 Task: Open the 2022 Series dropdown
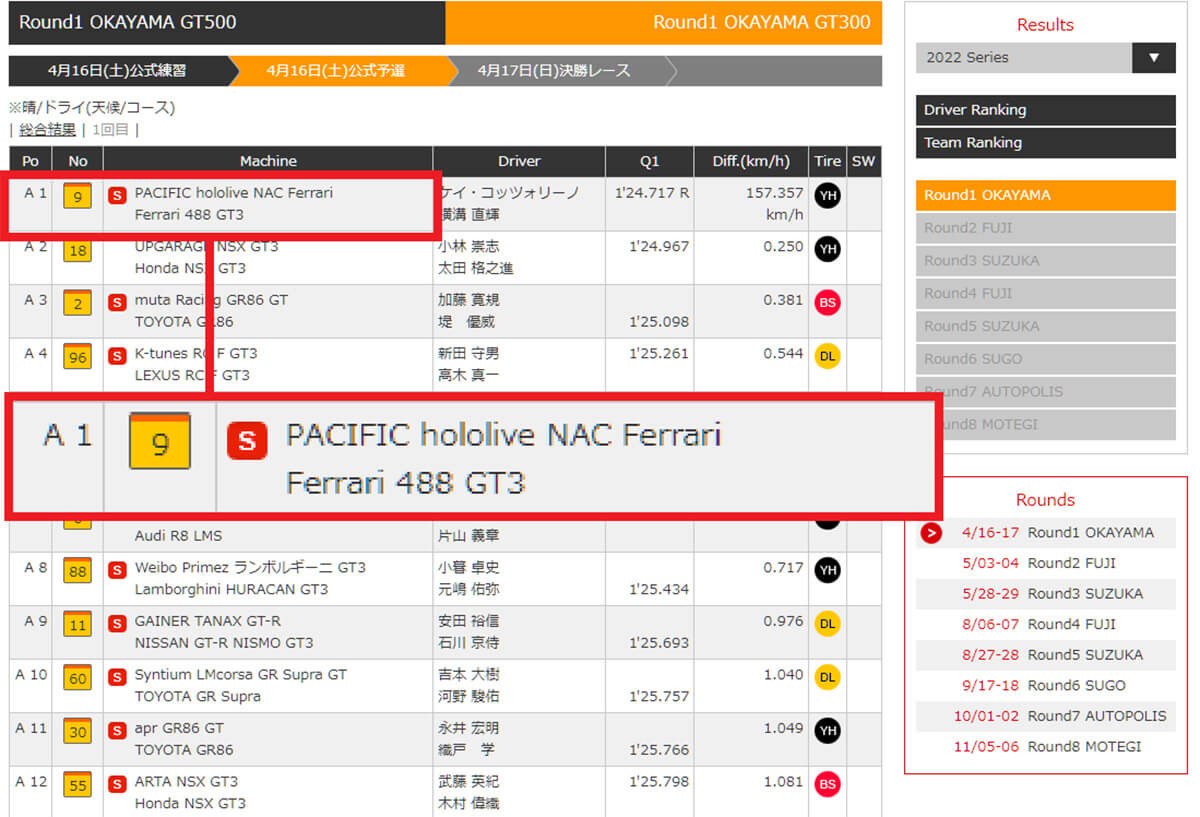point(1045,57)
